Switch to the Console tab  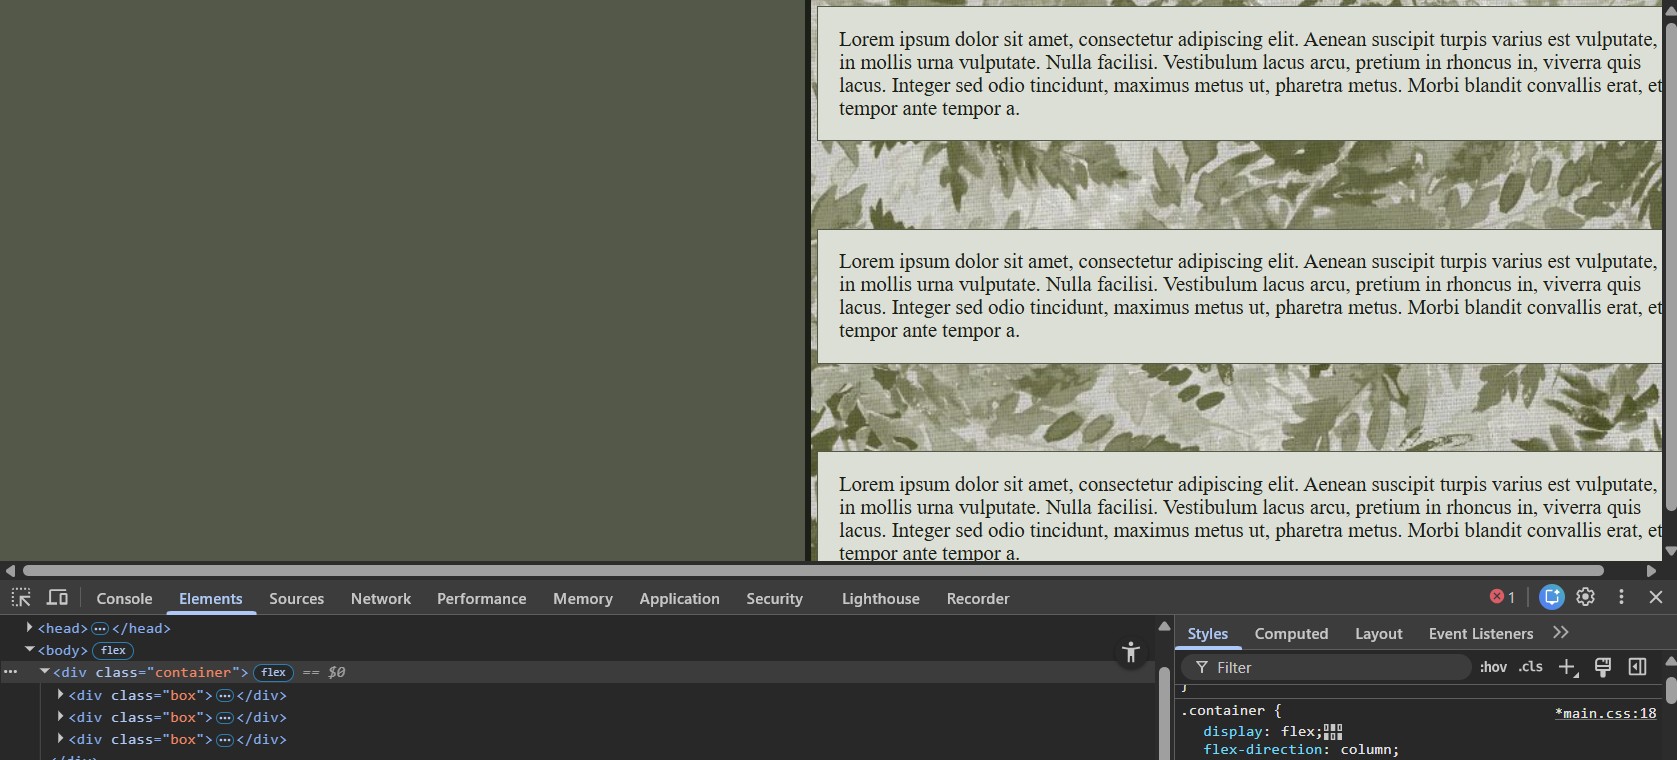click(124, 599)
